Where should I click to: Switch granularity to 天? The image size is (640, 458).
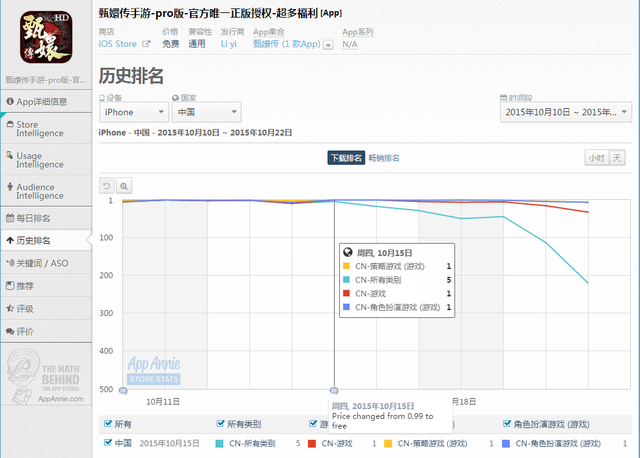tap(617, 158)
